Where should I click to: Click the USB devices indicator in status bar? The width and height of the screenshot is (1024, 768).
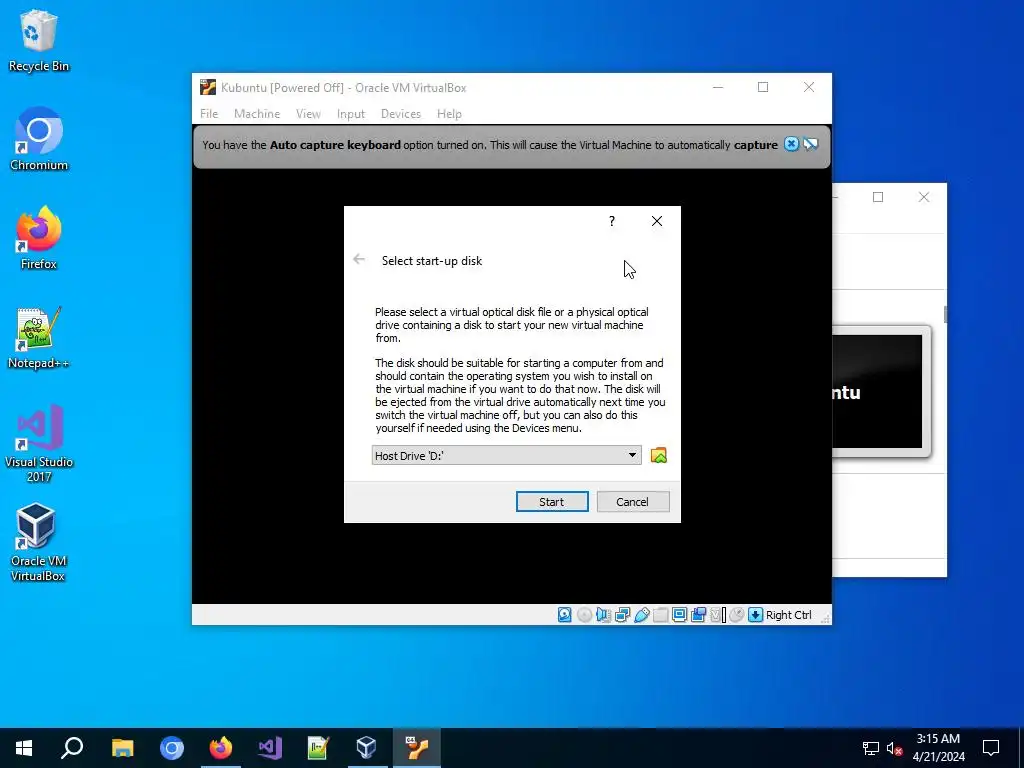click(641, 615)
